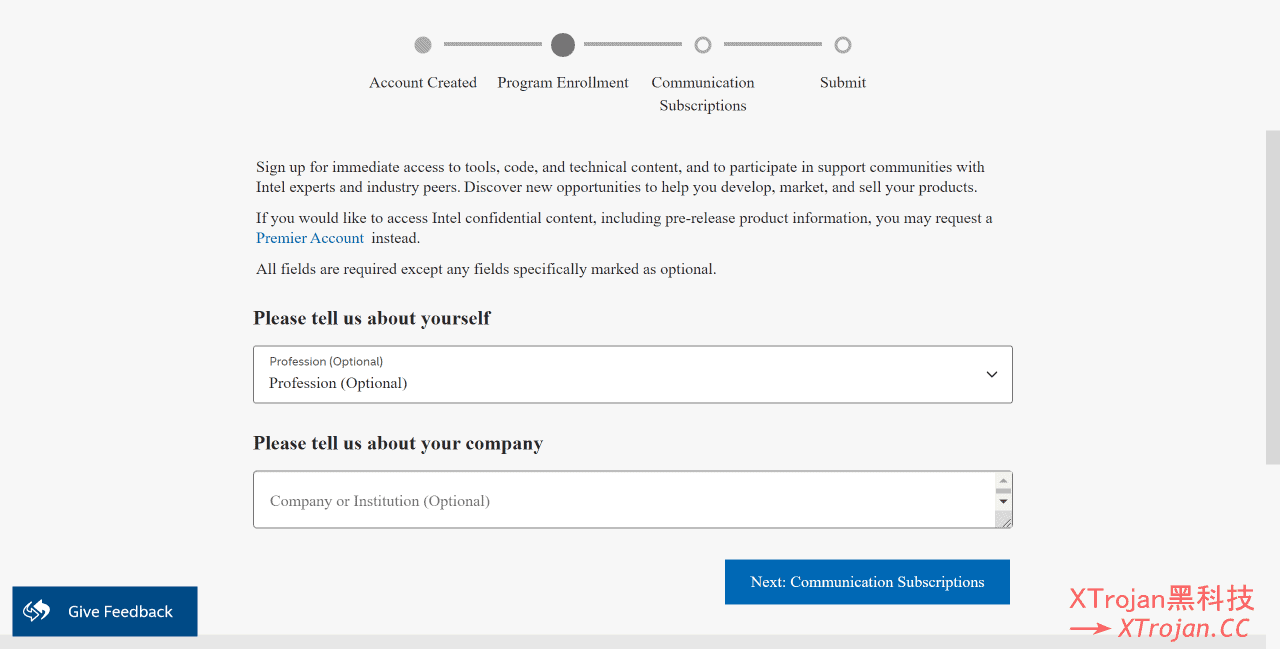This screenshot has width=1280, height=649.
Task: Click the Account Created step label
Action: point(423,83)
